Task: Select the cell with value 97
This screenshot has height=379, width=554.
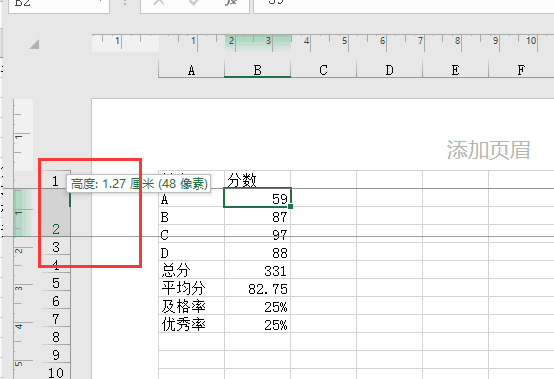Action: 257,234
